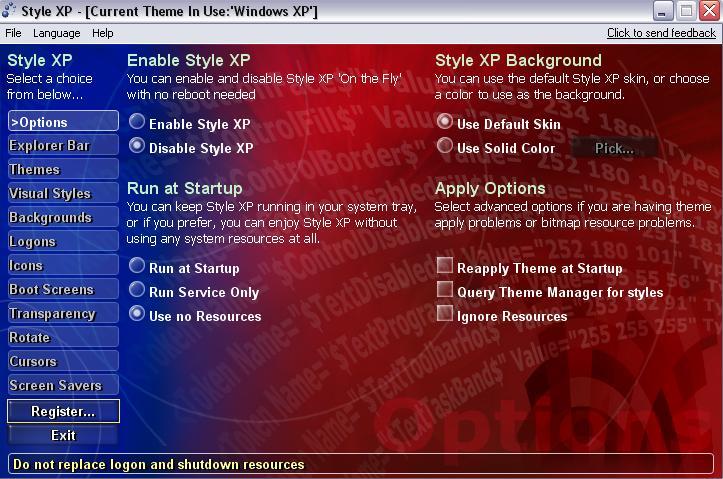Tick the Ignore Resources checkbox

(x=446, y=315)
